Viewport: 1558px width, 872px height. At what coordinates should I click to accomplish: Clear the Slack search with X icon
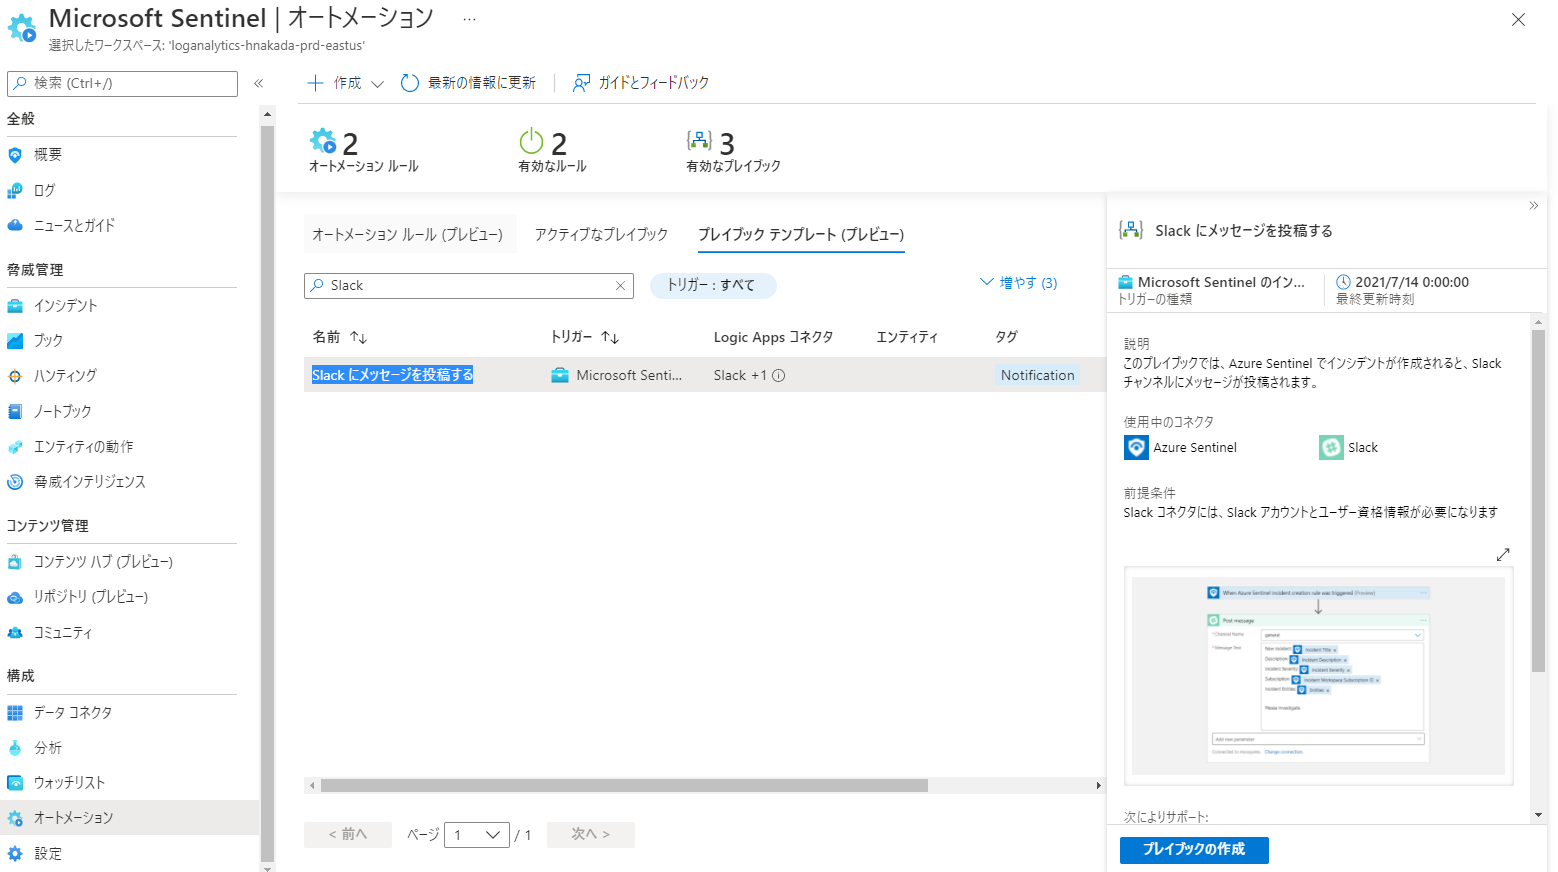click(x=620, y=286)
